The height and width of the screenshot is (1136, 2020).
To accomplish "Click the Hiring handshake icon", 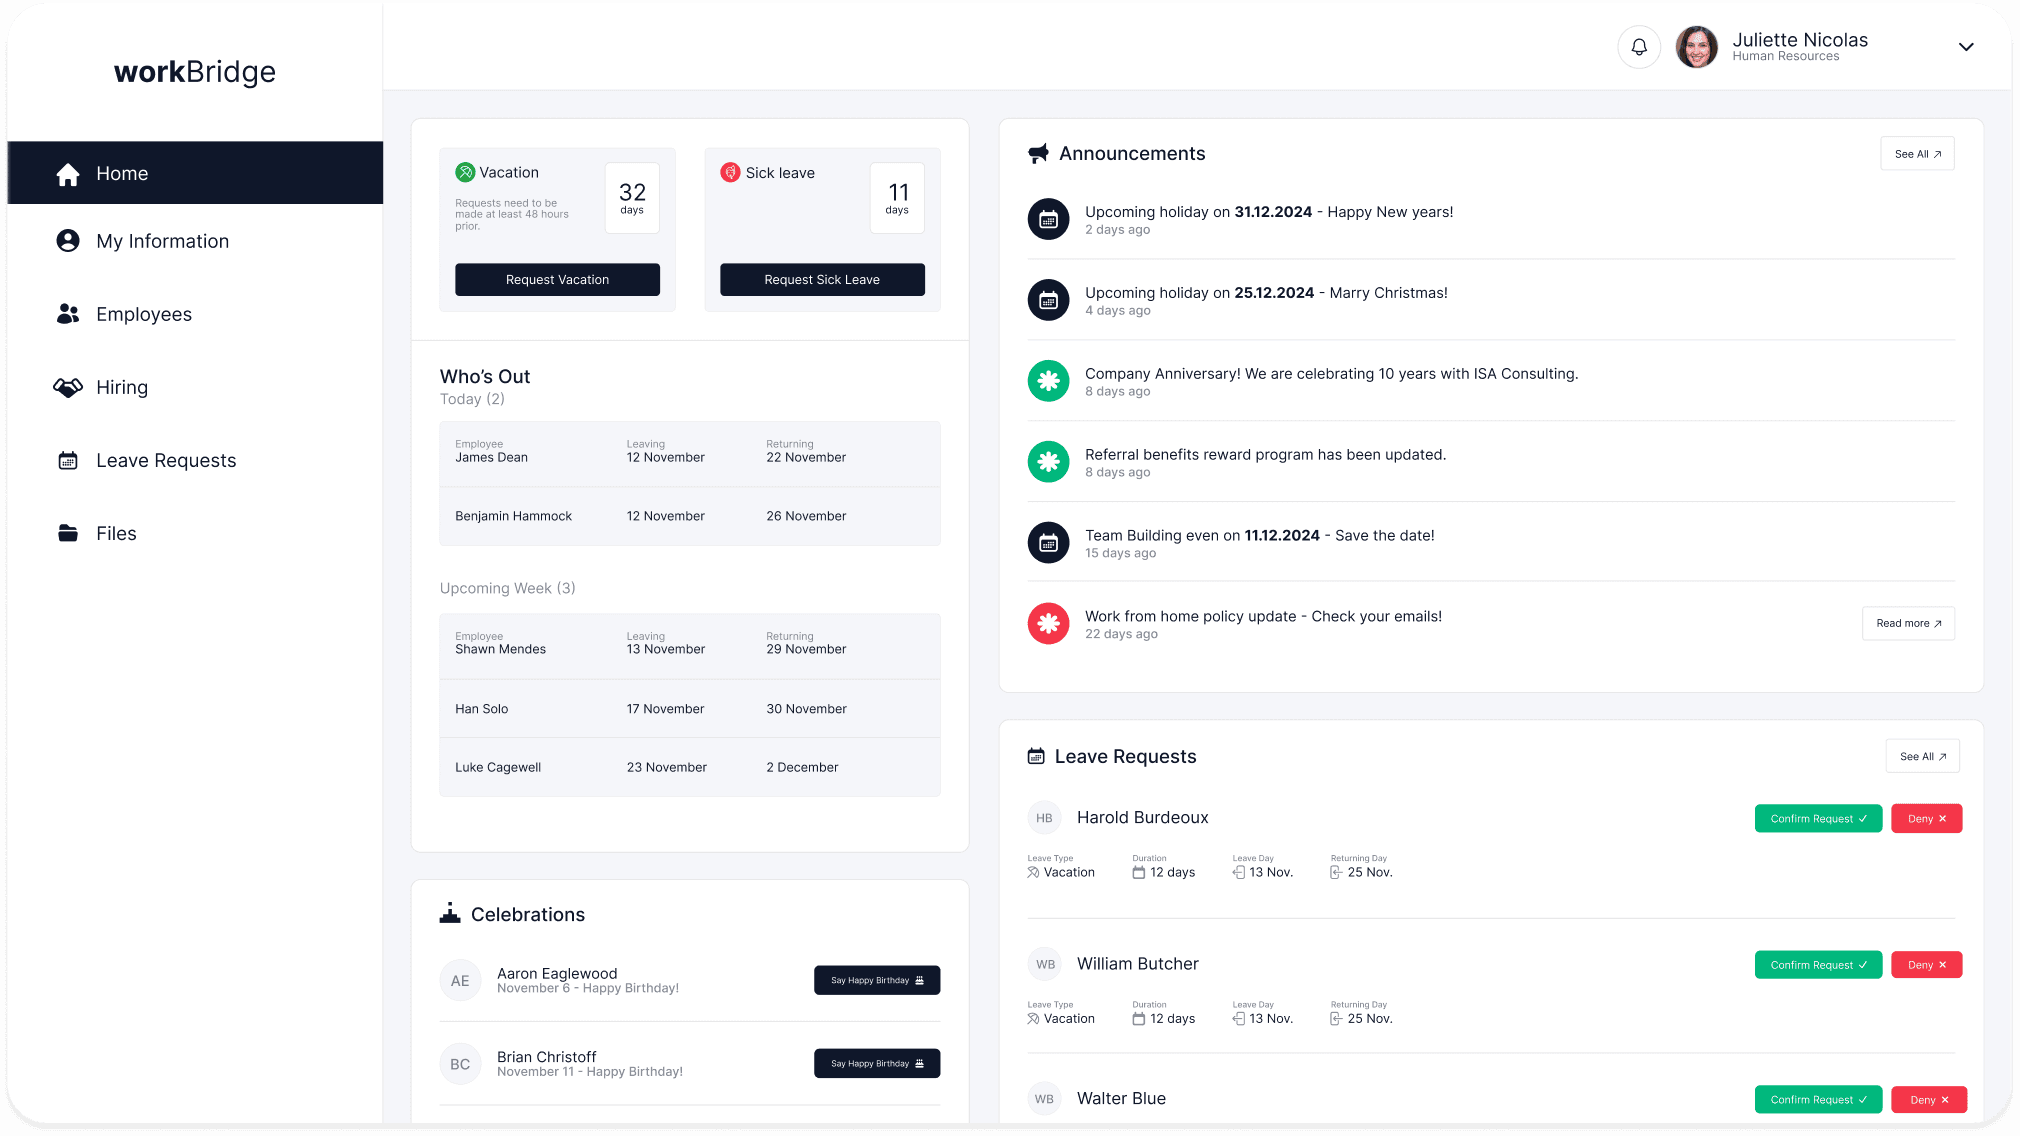I will (68, 387).
